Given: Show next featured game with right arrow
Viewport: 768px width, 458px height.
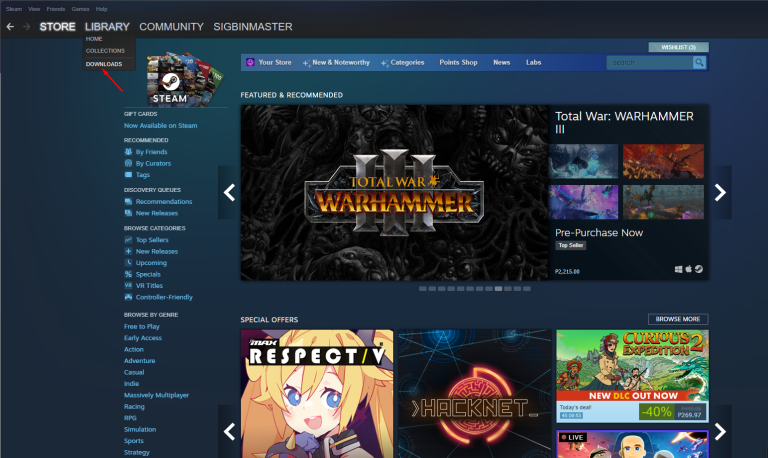Looking at the screenshot, I should pos(720,193).
